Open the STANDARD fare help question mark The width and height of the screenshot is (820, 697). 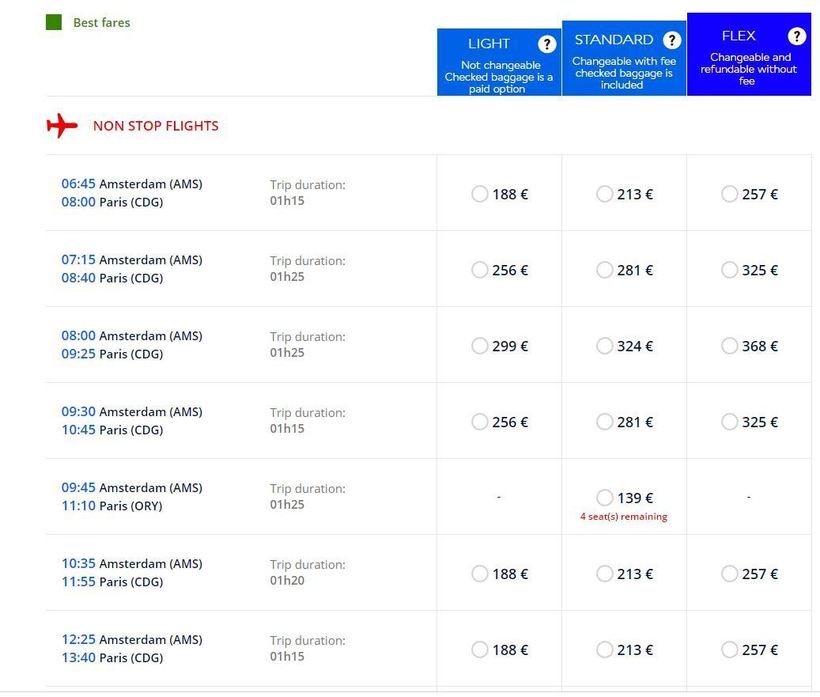[672, 40]
